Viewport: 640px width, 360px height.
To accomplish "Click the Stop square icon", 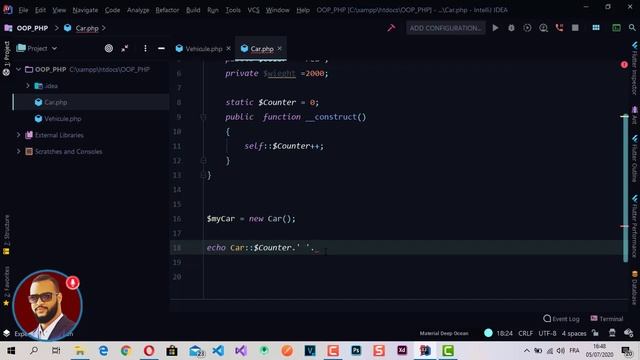I will 575,28.
